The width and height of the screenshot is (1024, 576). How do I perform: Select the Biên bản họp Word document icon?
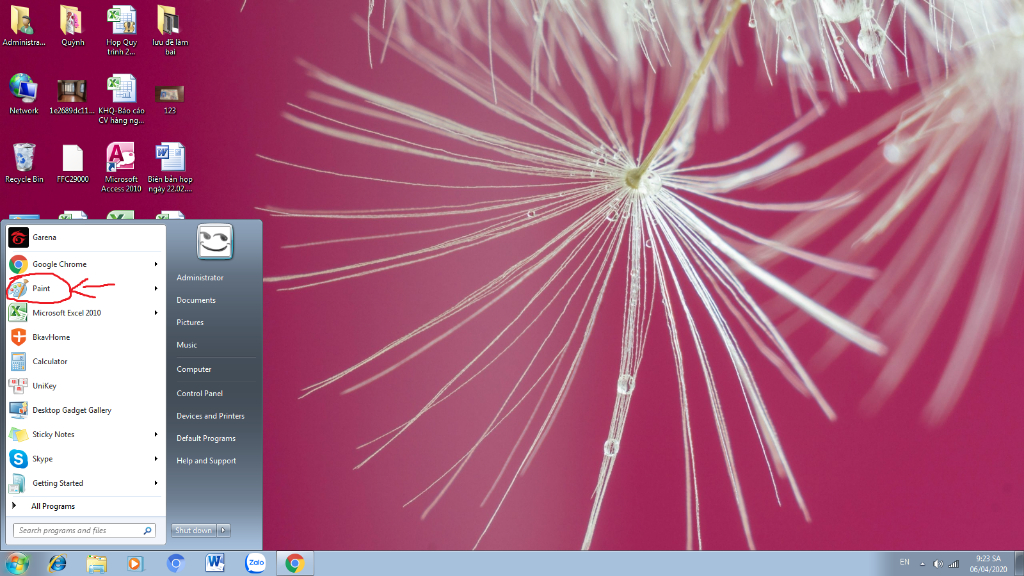pos(170,167)
